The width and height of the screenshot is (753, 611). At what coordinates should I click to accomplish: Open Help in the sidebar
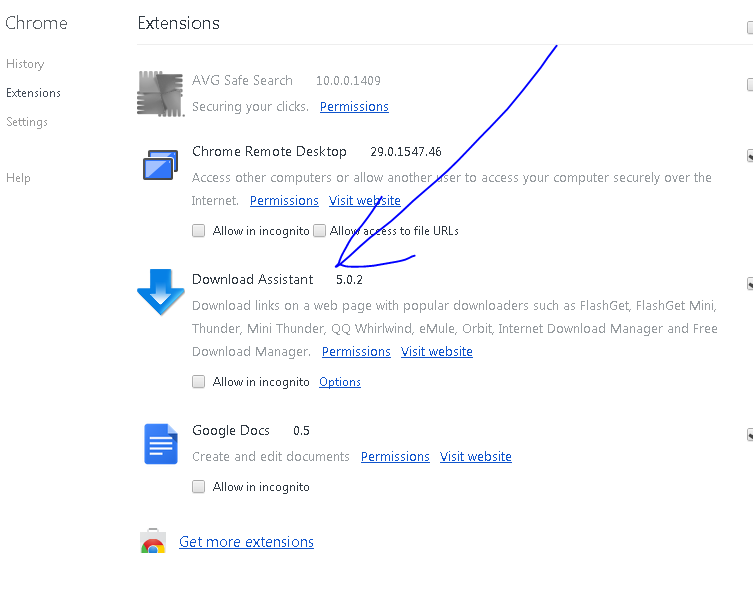(x=18, y=178)
